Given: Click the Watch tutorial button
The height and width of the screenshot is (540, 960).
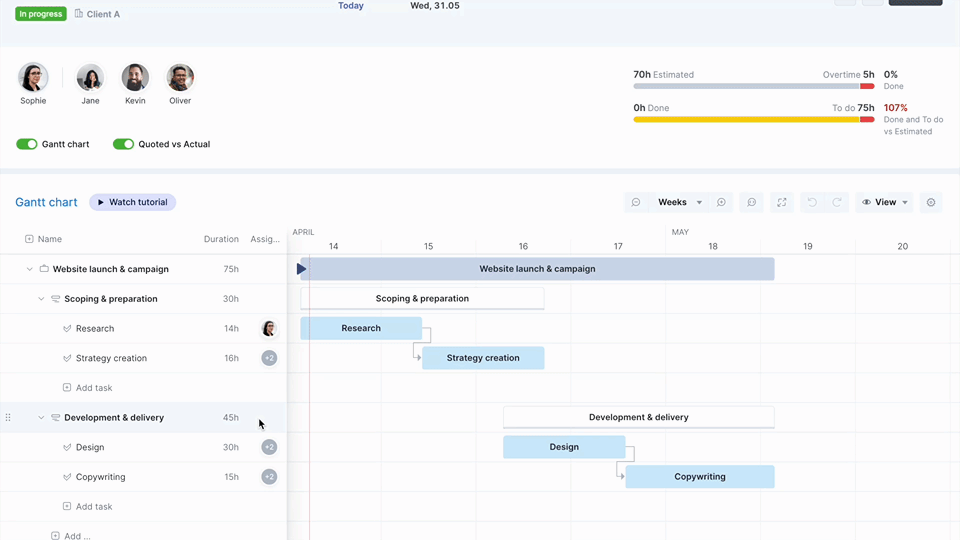Looking at the screenshot, I should (x=132, y=202).
